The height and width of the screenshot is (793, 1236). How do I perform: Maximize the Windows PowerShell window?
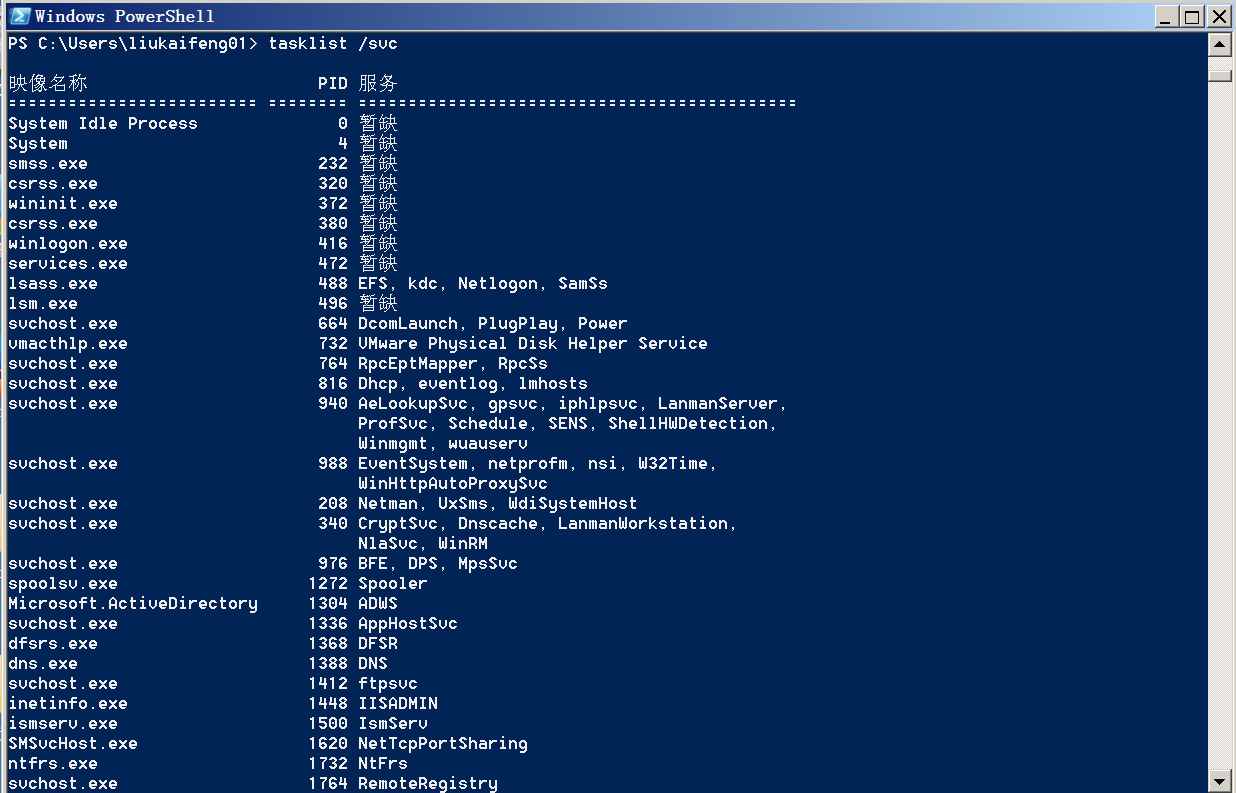tap(1192, 16)
